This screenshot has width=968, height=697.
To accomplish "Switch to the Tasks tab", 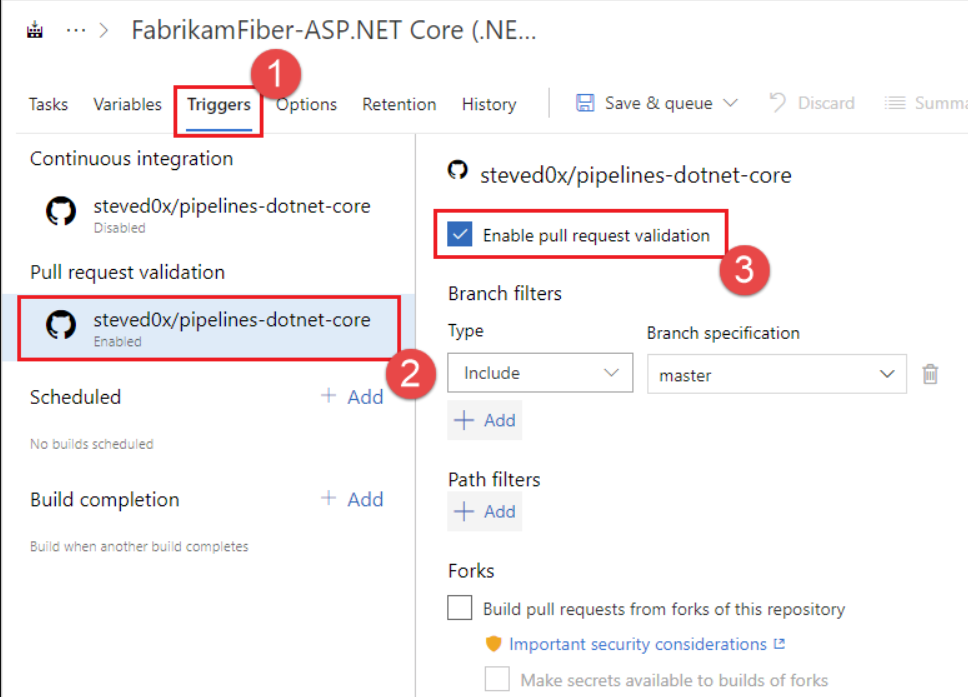I will tap(48, 104).
